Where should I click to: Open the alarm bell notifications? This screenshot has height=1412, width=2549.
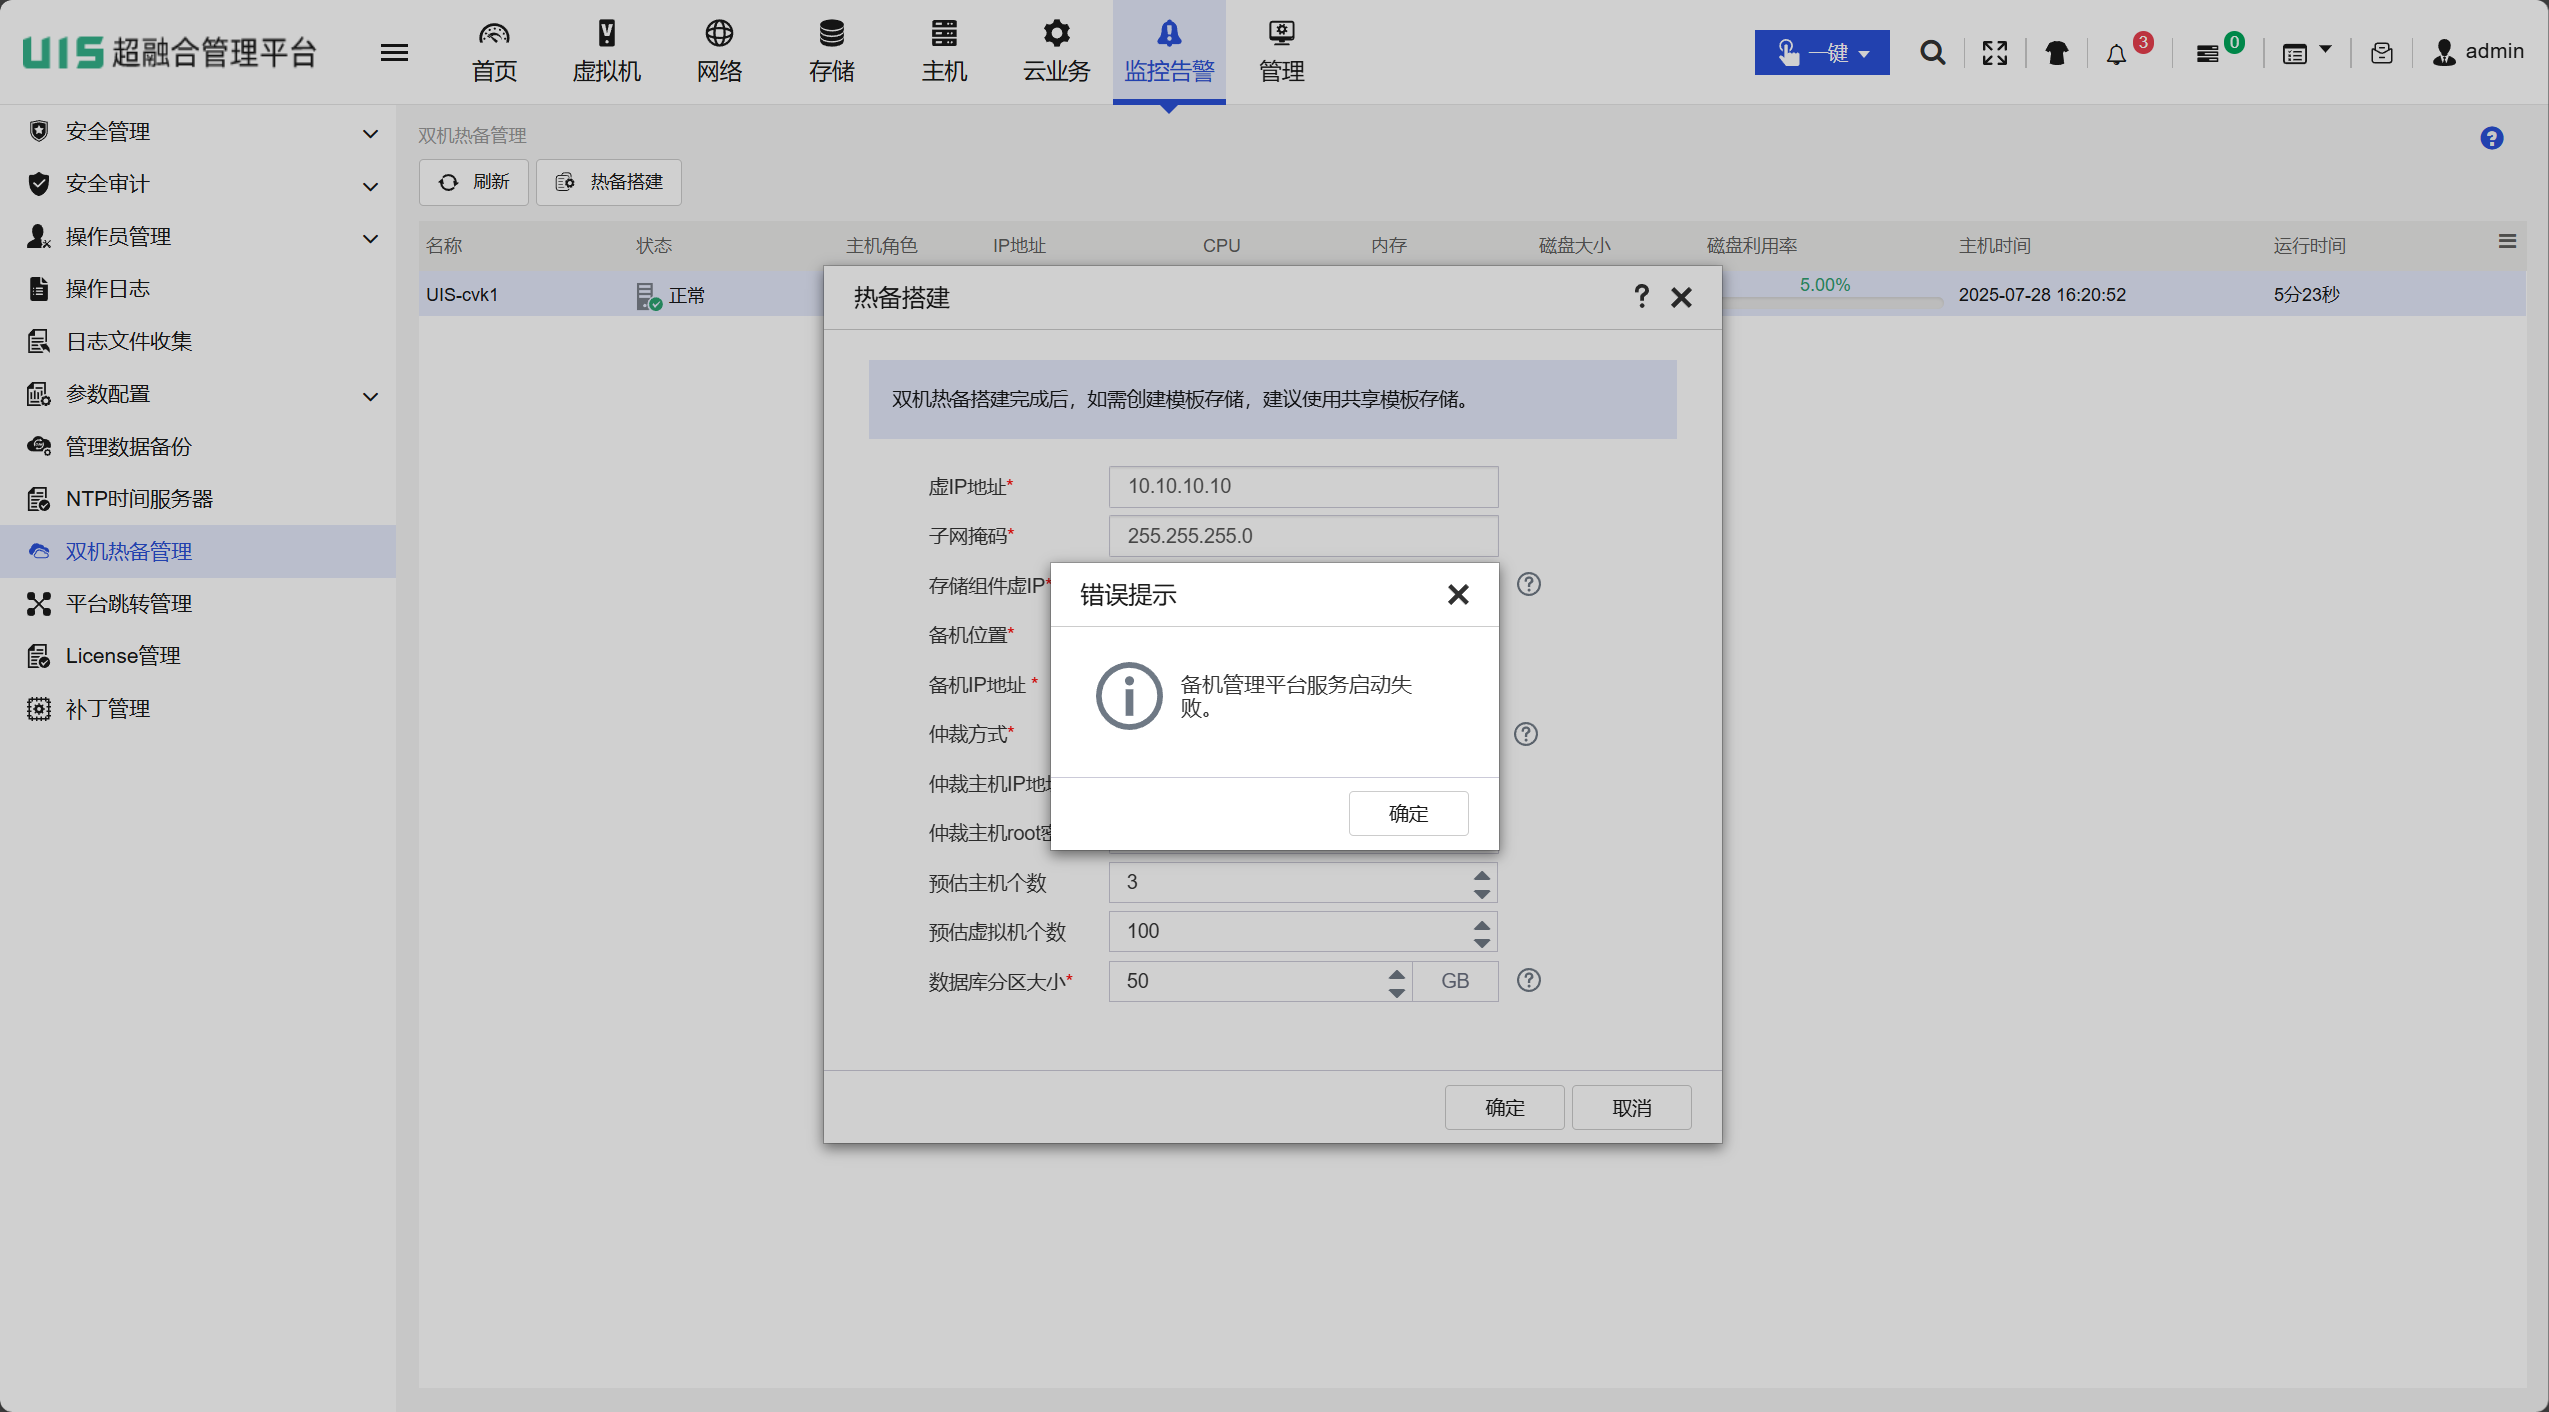(2116, 54)
